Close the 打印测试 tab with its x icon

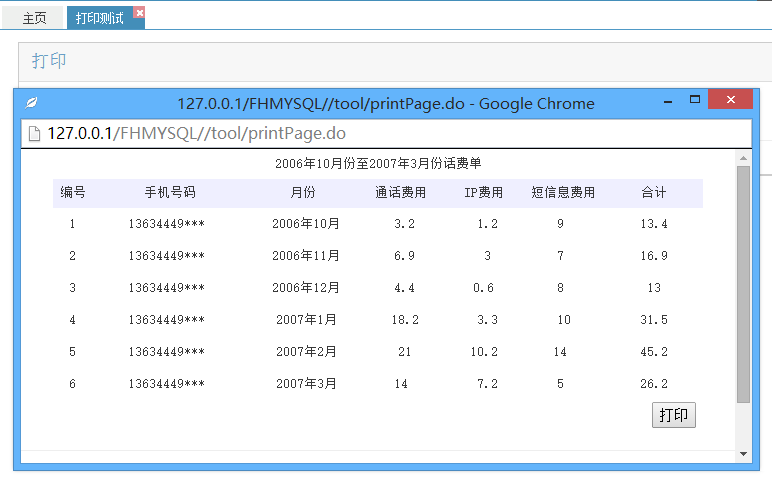tap(140, 13)
